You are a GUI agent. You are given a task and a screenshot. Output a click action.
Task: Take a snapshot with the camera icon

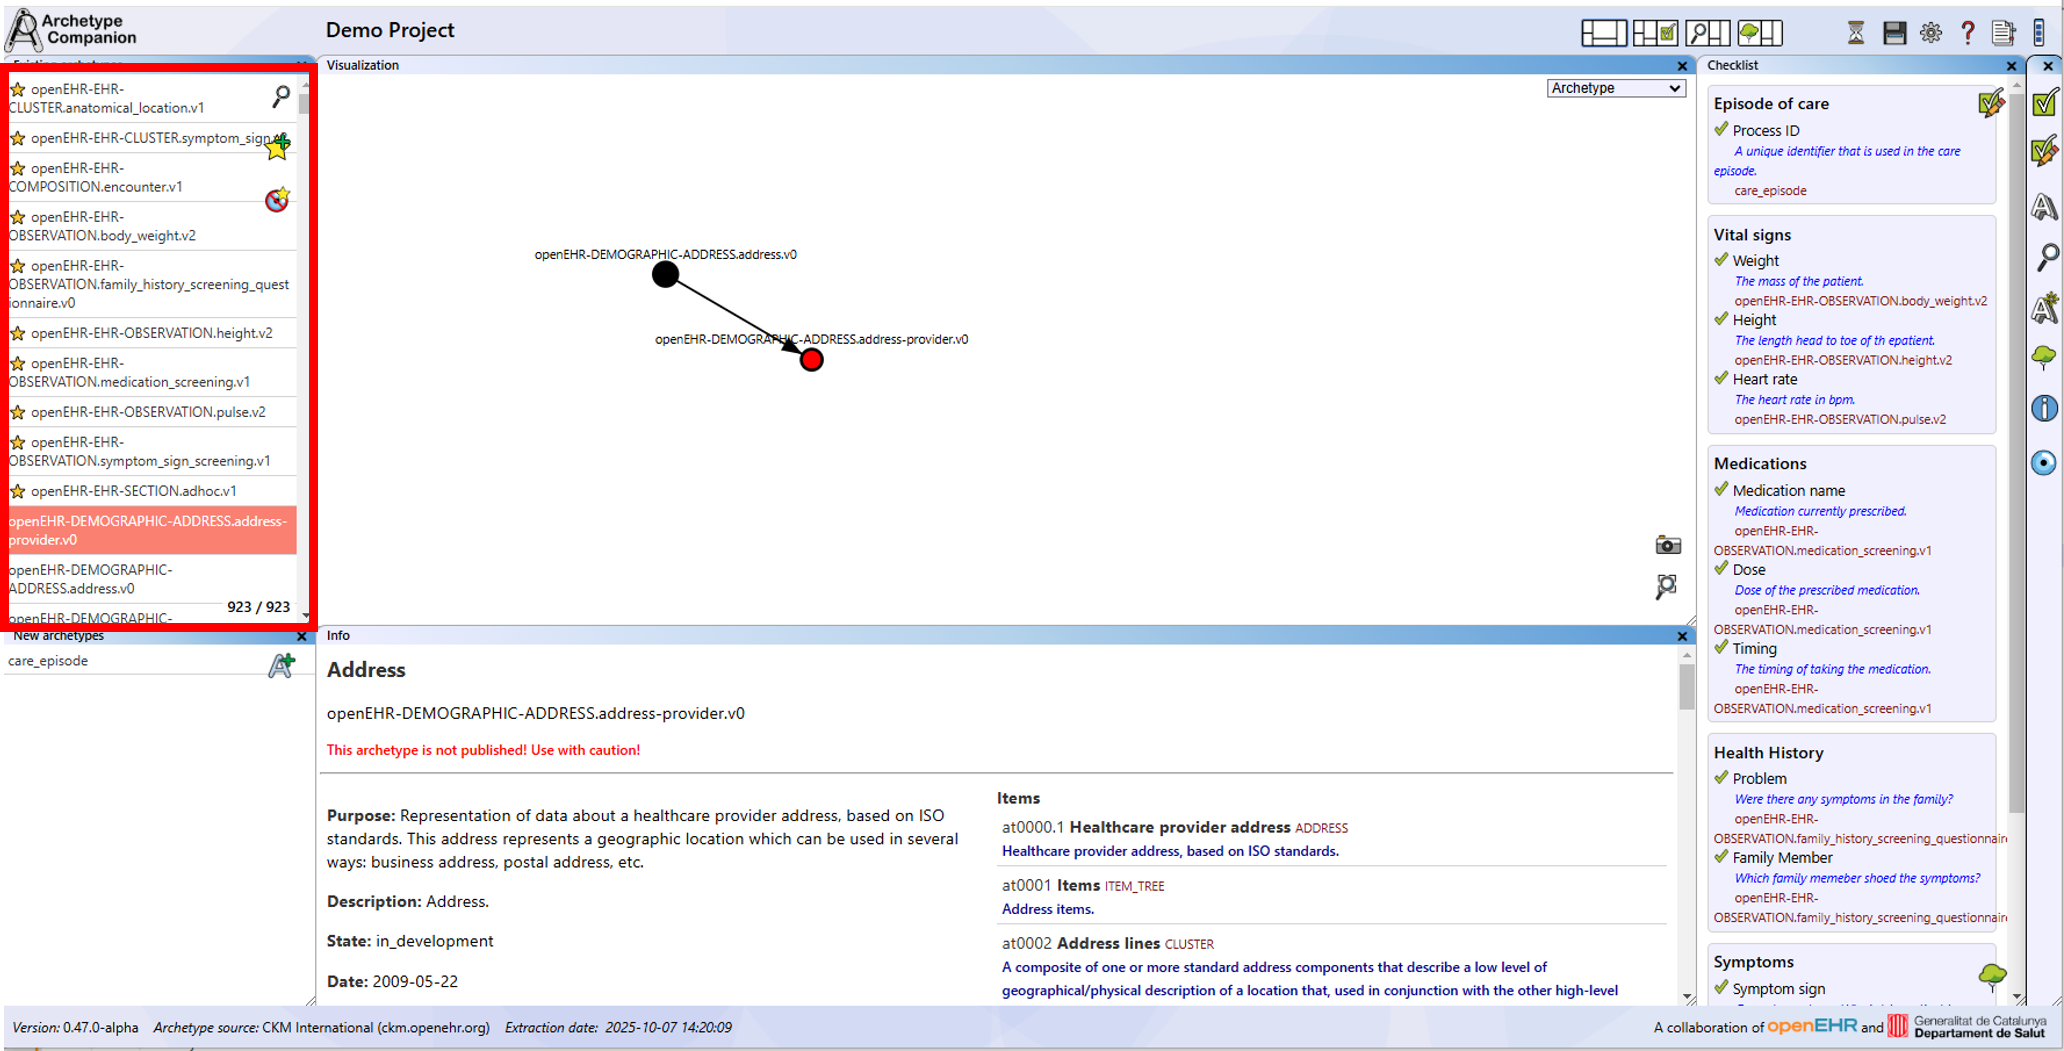(x=1667, y=545)
